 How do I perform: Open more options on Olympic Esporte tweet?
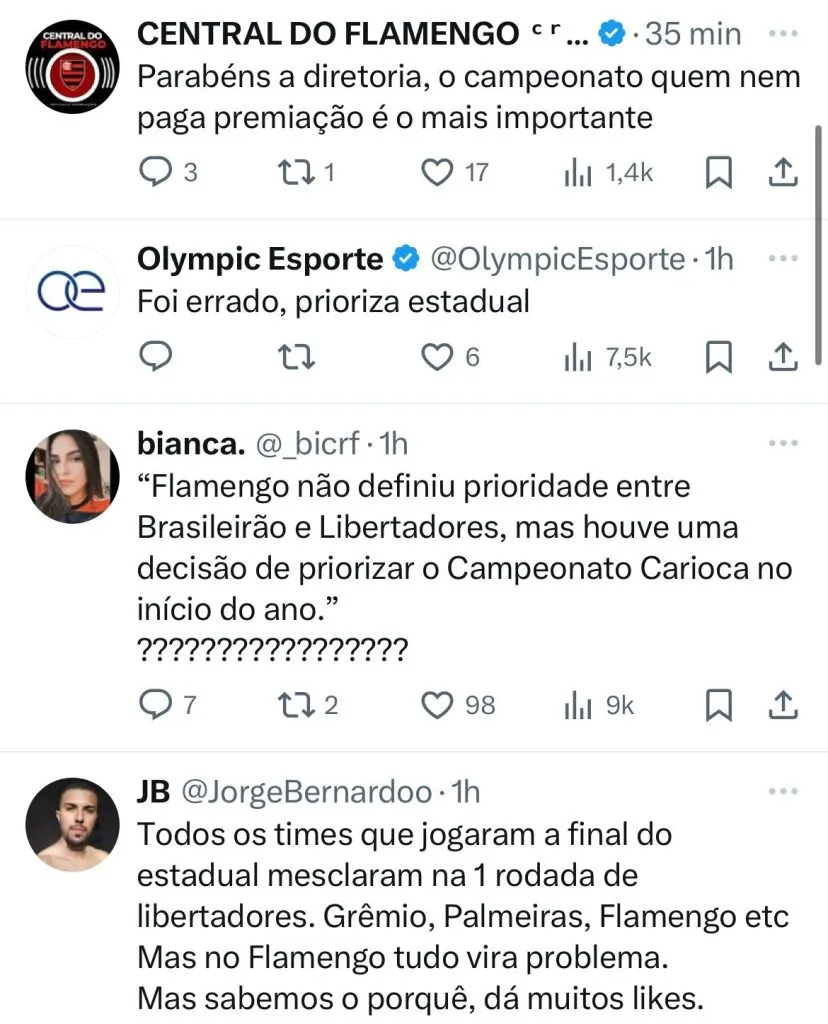(783, 257)
